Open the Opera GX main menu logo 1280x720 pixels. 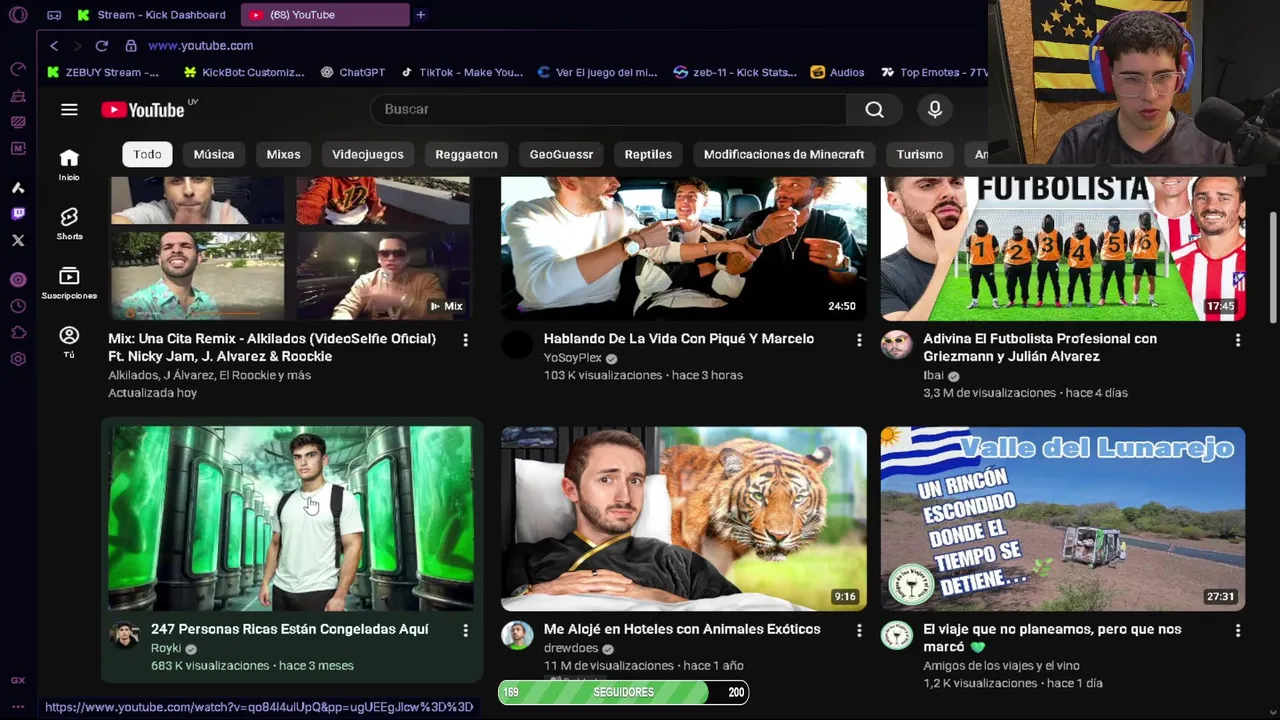[x=18, y=15]
